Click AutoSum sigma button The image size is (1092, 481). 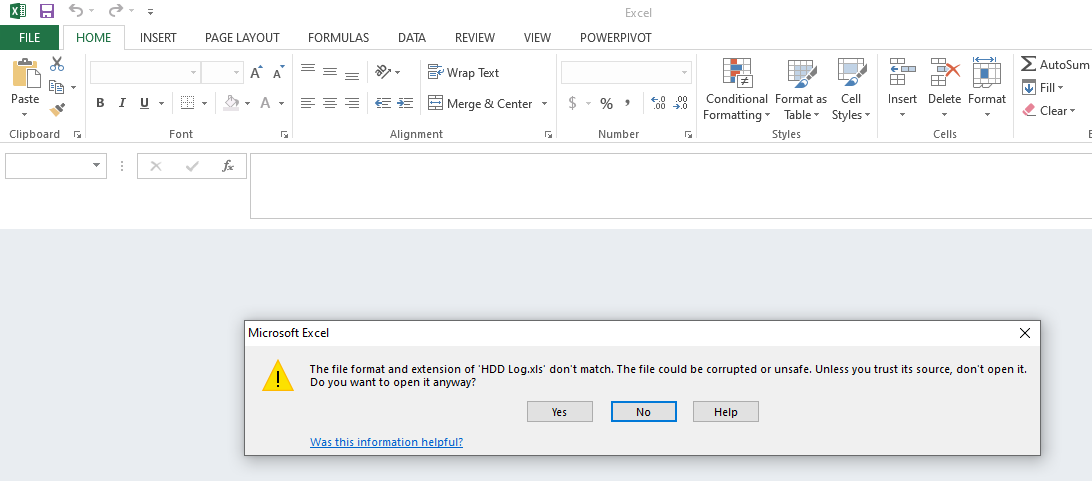pos(1055,65)
